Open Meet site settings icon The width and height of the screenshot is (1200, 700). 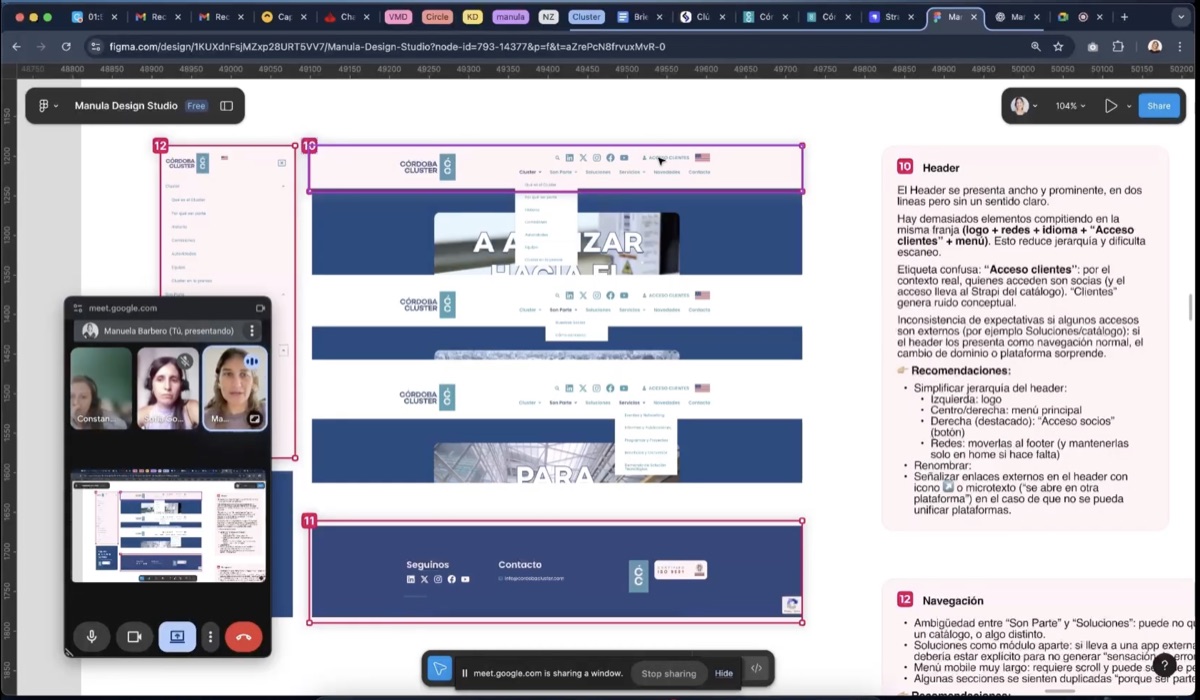click(x=78, y=308)
